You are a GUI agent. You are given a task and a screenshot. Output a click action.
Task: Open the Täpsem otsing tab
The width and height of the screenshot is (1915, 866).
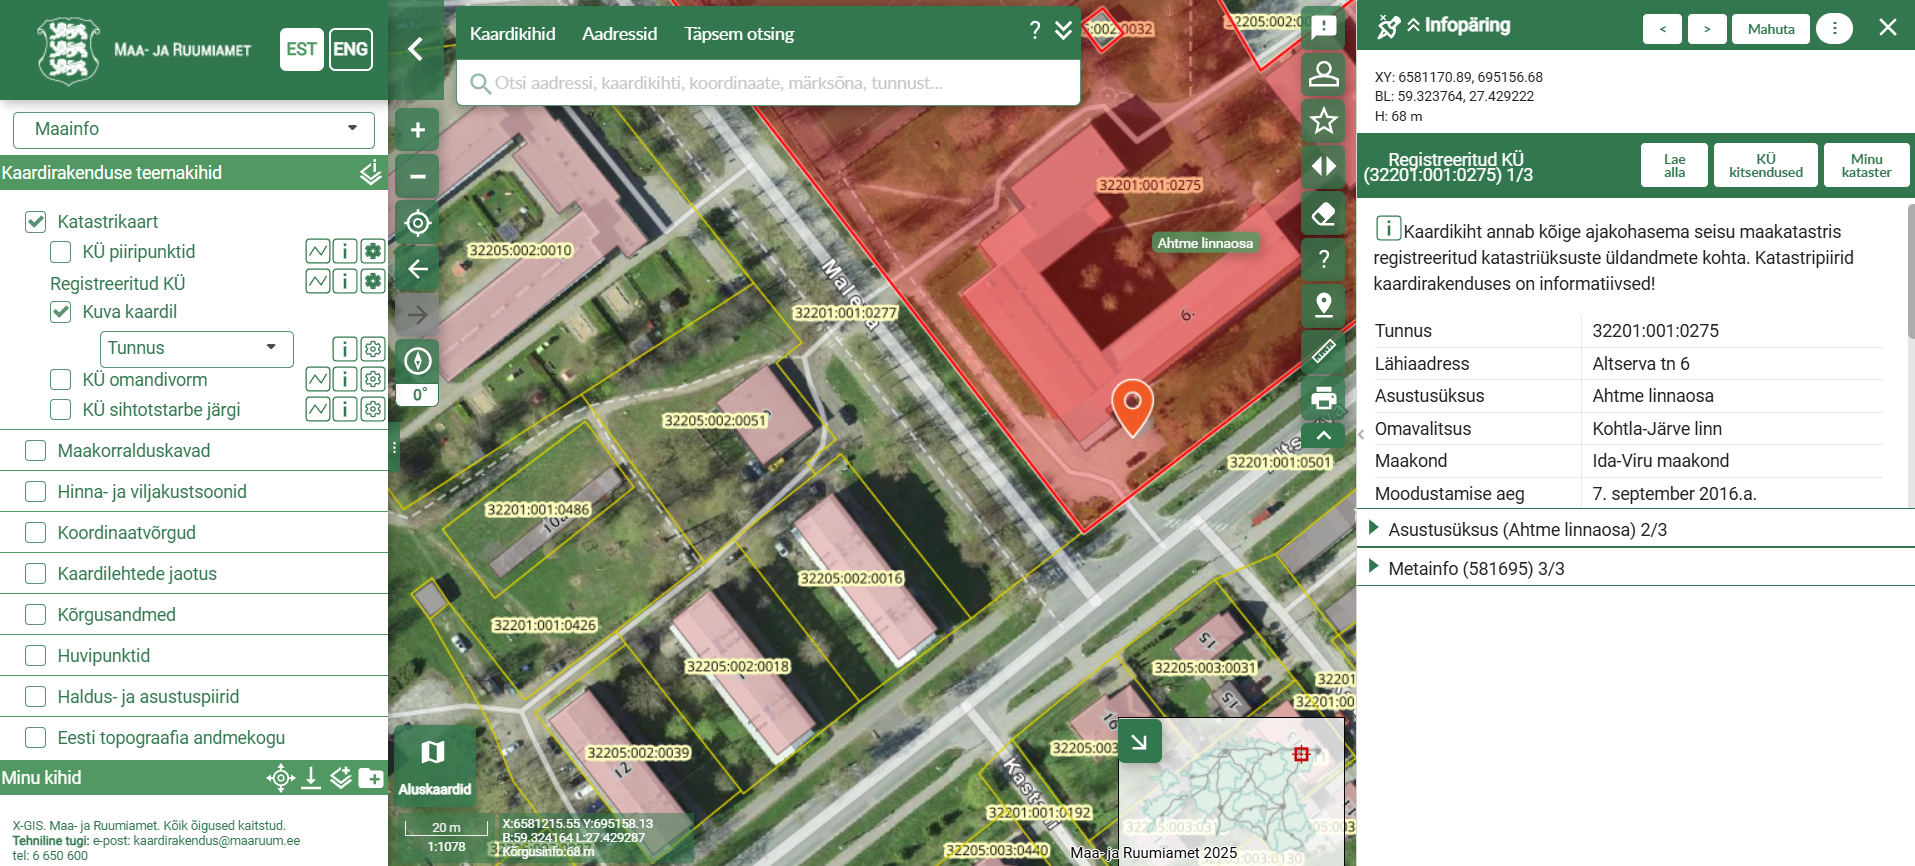pyautogui.click(x=738, y=34)
